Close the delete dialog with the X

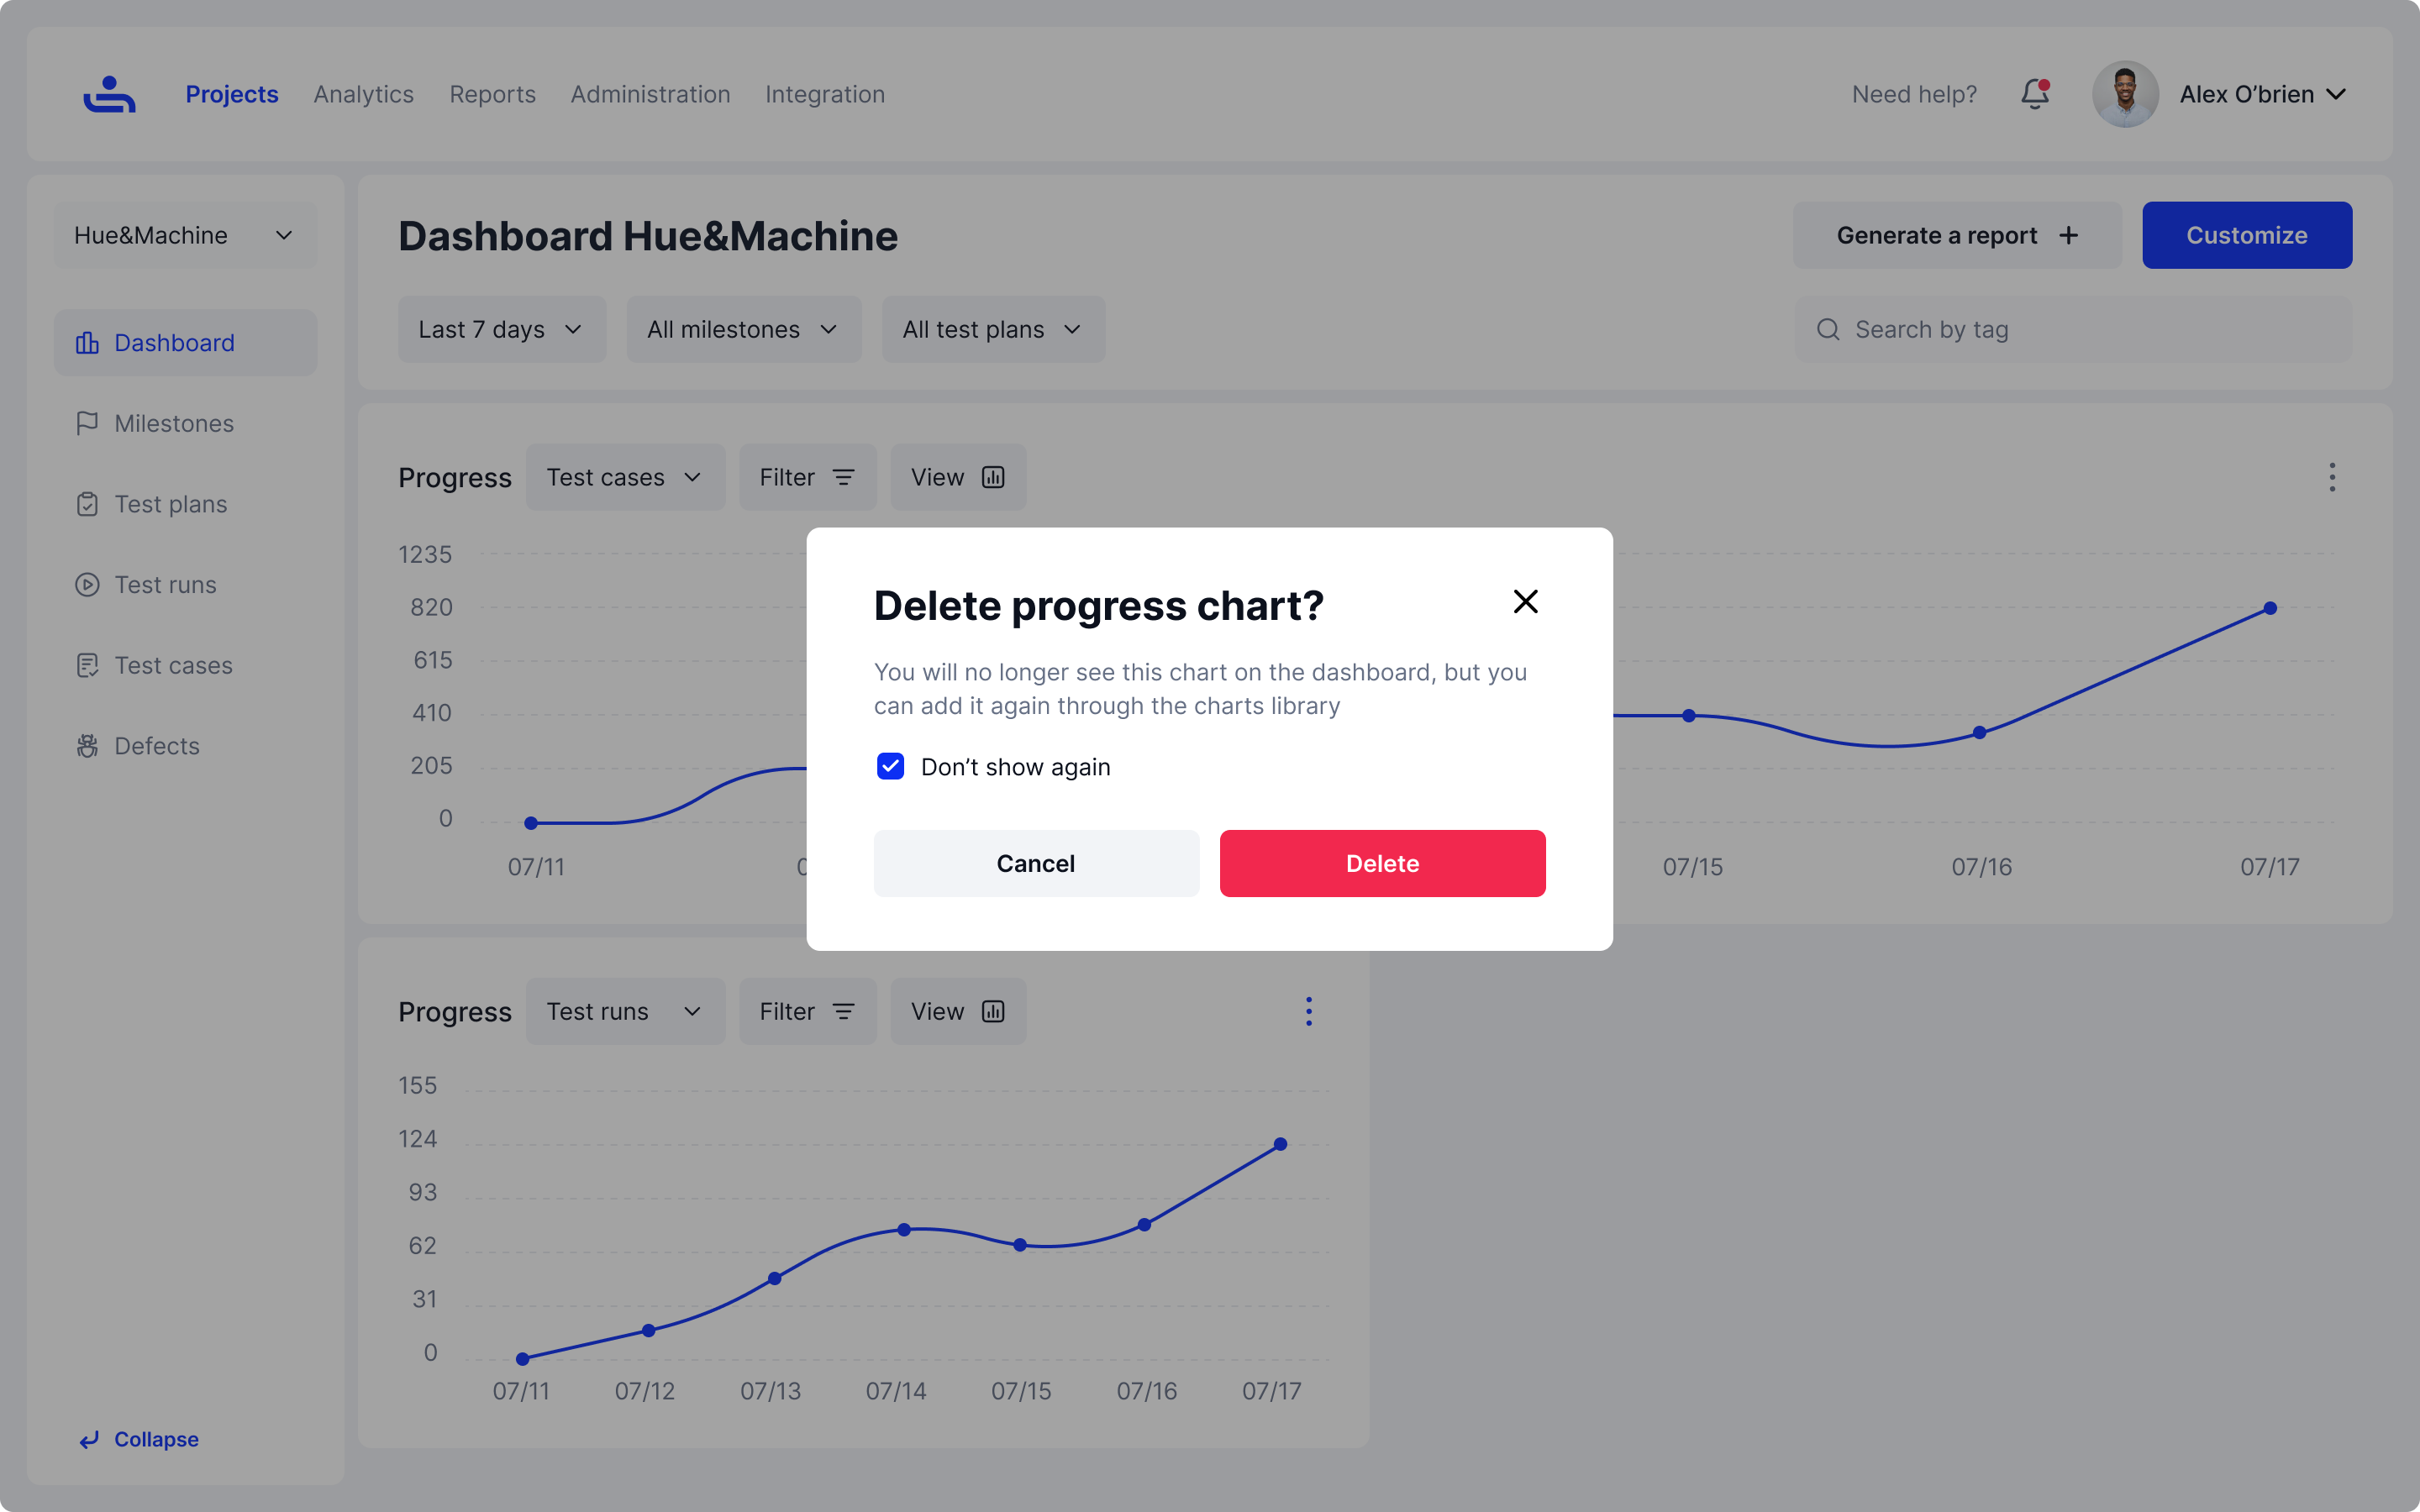[x=1525, y=601]
